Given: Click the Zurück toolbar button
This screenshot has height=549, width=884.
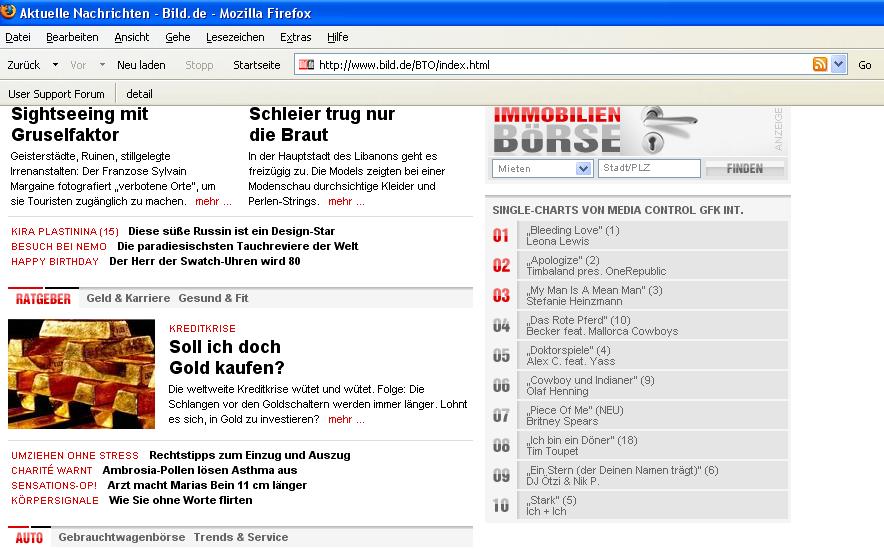Looking at the screenshot, I should [x=24, y=65].
